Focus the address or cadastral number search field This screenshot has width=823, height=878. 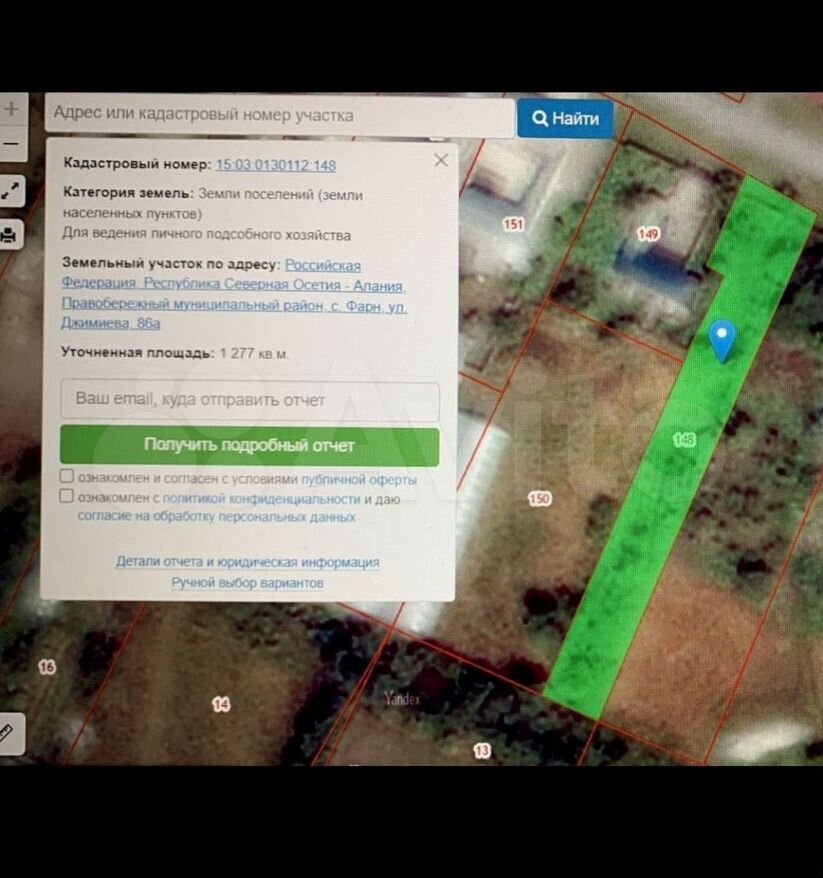[x=278, y=116]
